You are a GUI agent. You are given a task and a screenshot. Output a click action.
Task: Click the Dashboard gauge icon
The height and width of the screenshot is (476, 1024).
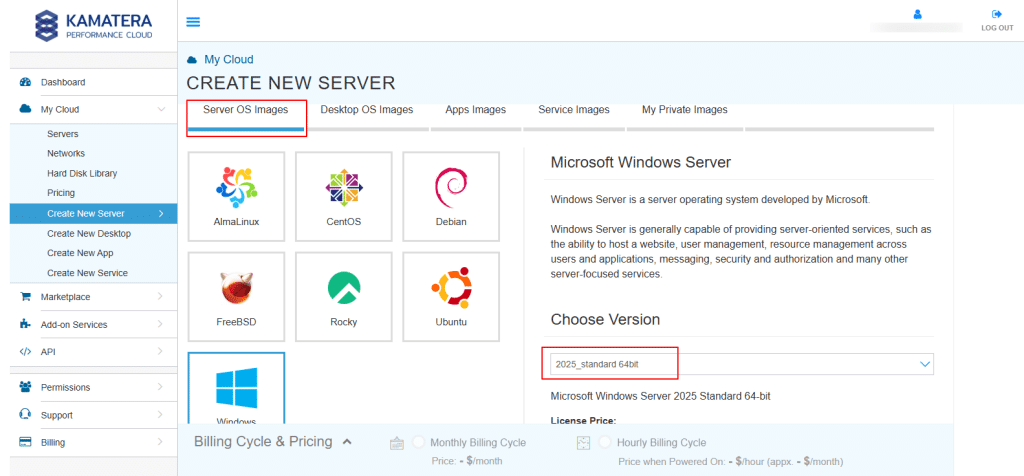coord(25,82)
